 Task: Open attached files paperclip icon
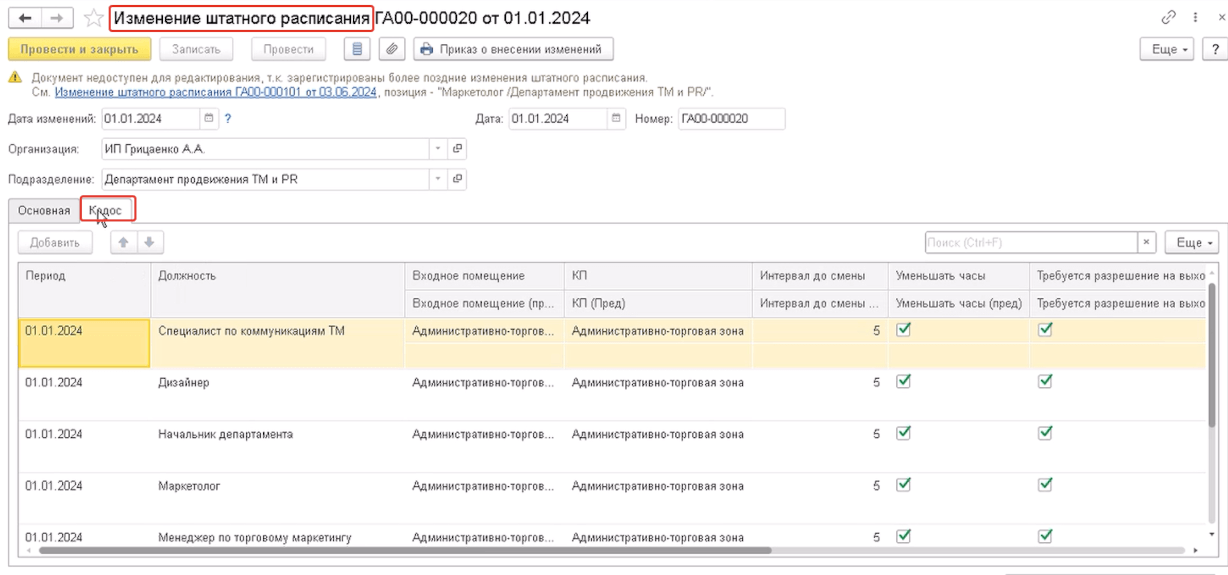tap(392, 49)
